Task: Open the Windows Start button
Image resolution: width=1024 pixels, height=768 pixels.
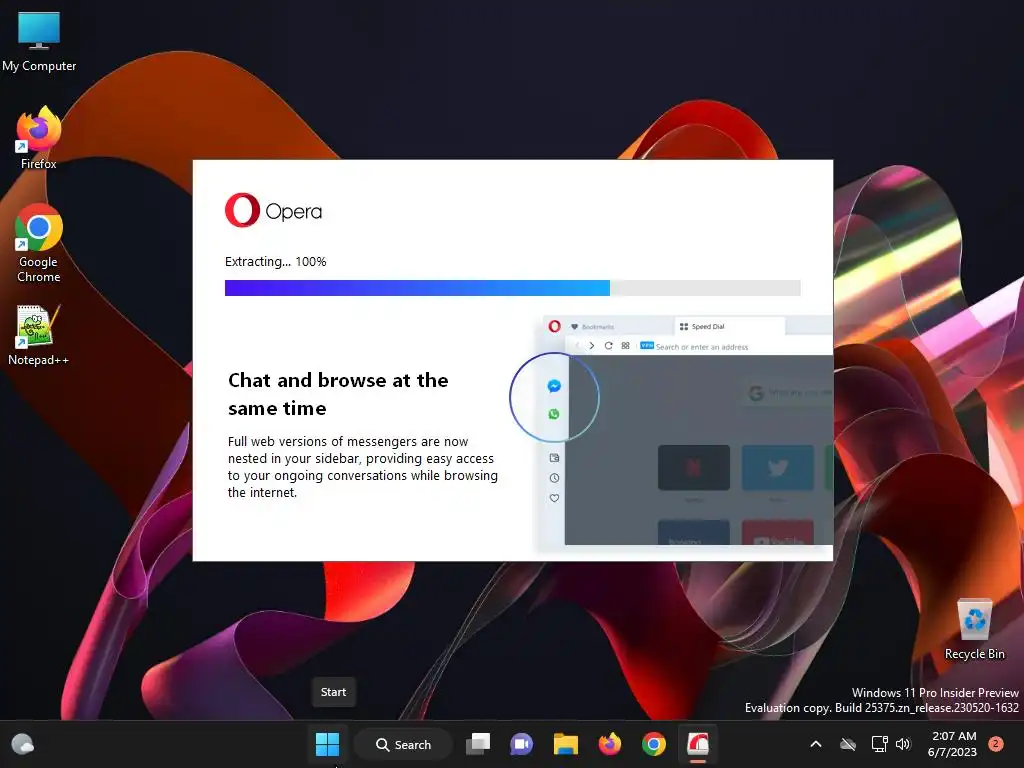Action: click(327, 744)
